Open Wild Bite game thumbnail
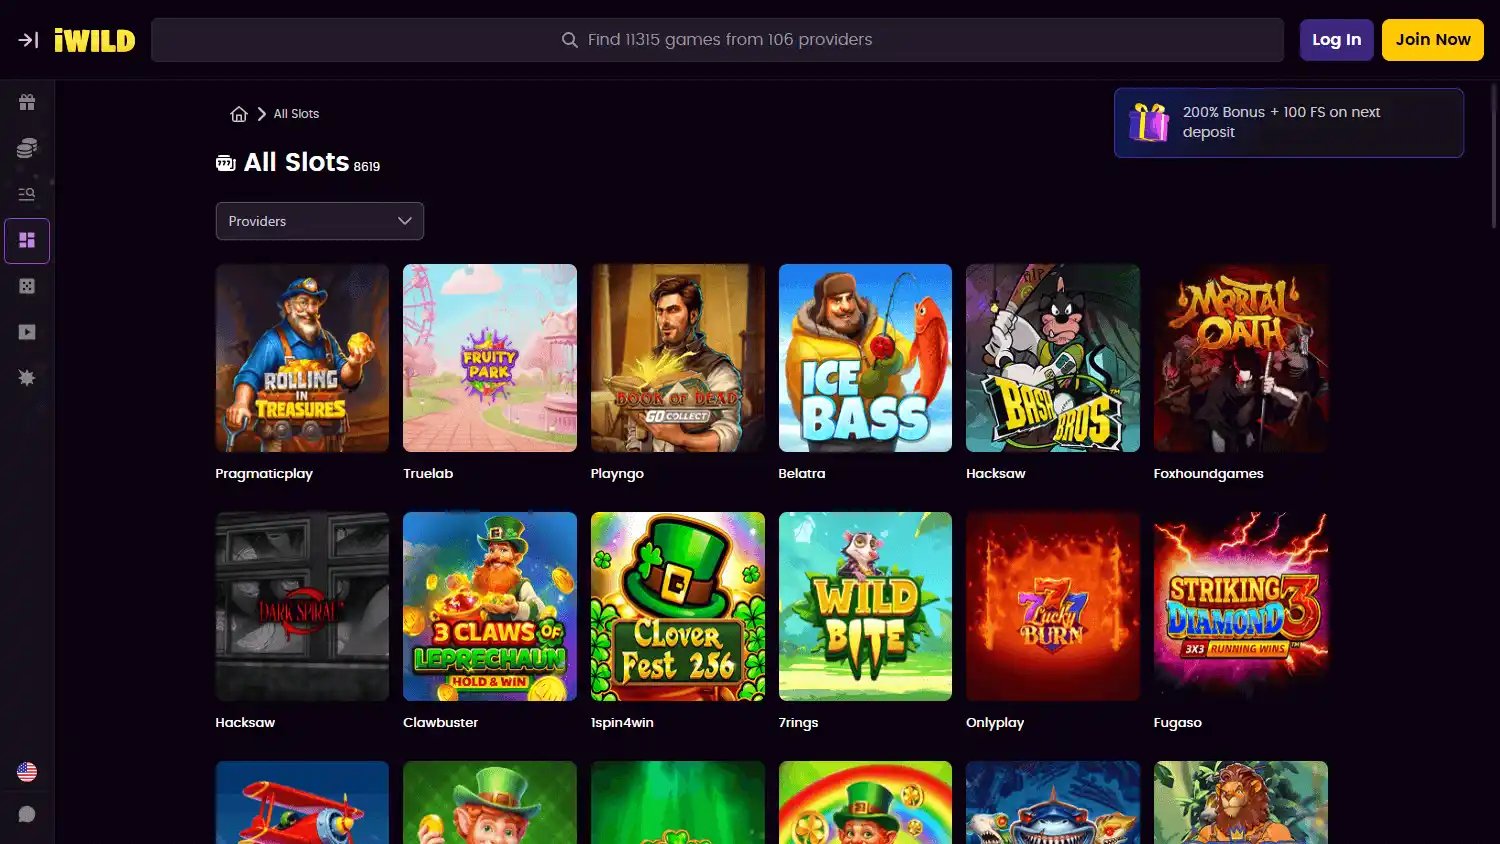Screen dimensions: 1500x844 click(865, 606)
